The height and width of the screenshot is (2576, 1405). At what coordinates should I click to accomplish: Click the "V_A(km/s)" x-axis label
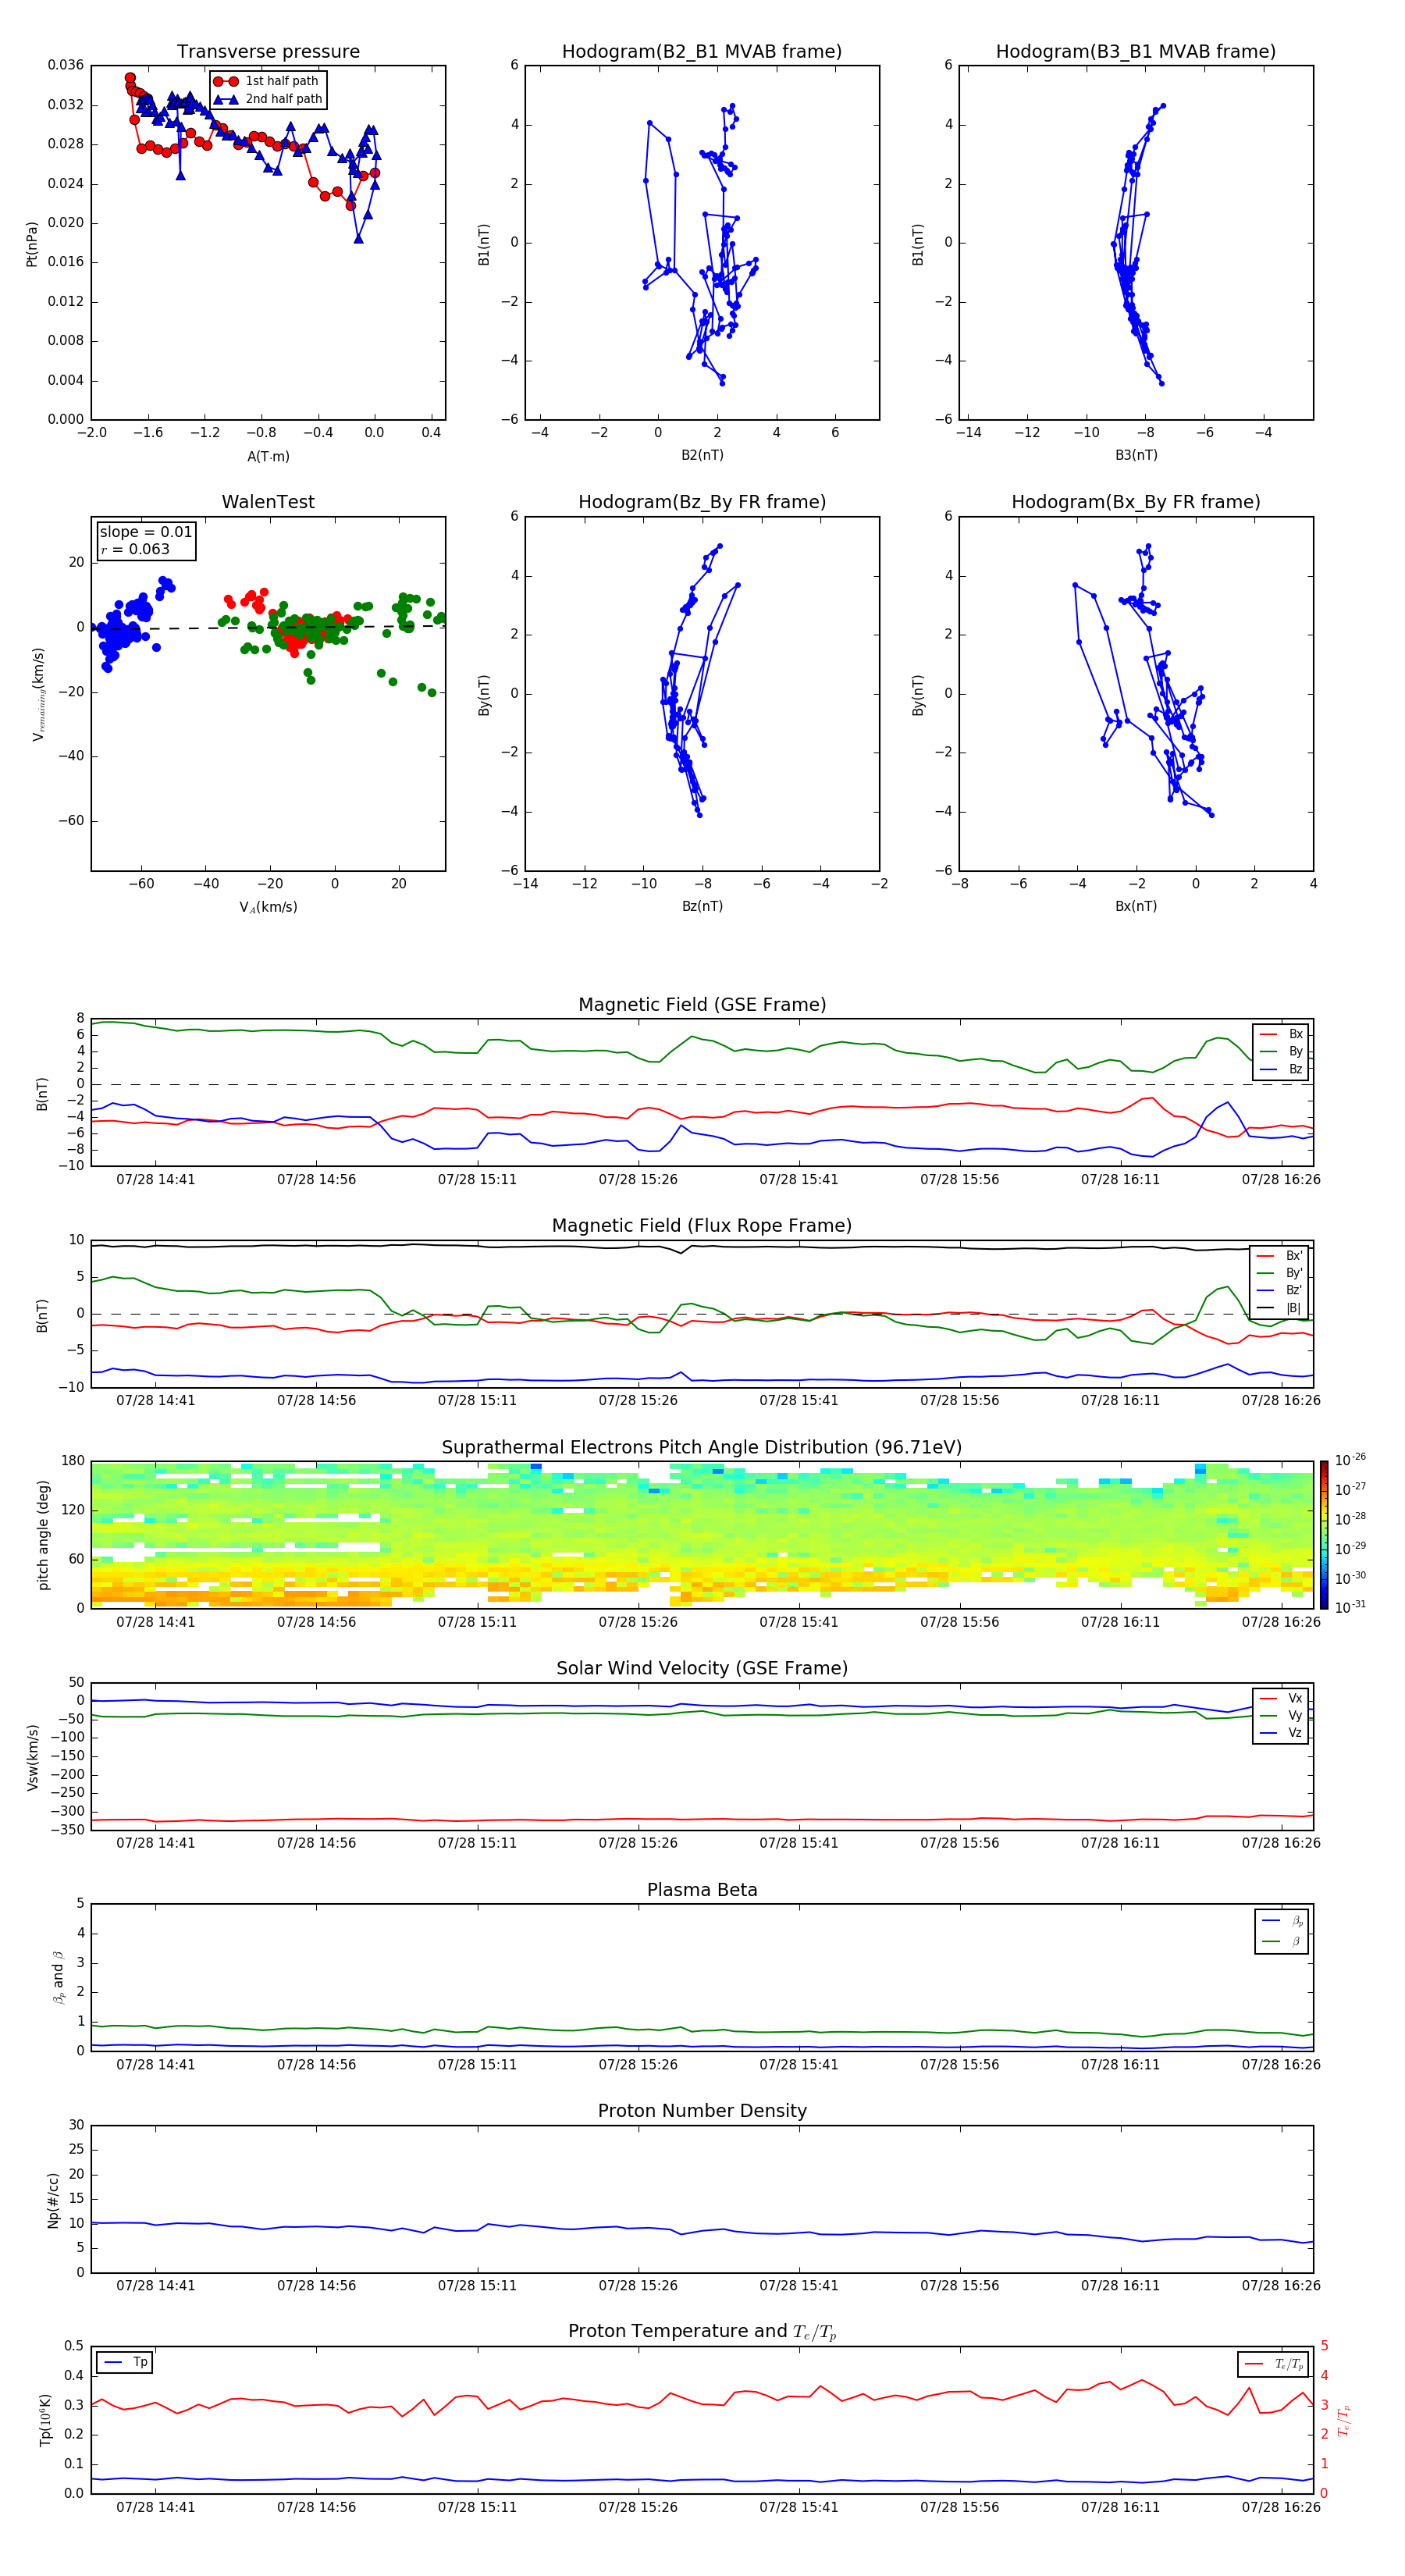(x=268, y=907)
